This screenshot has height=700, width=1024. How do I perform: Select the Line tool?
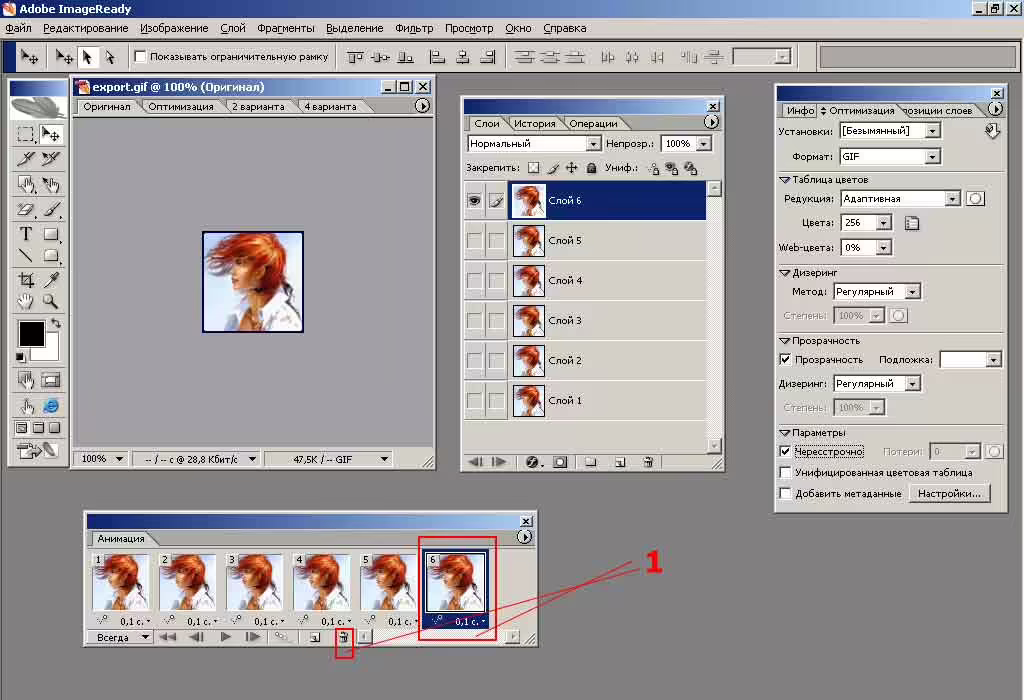[x=25, y=255]
